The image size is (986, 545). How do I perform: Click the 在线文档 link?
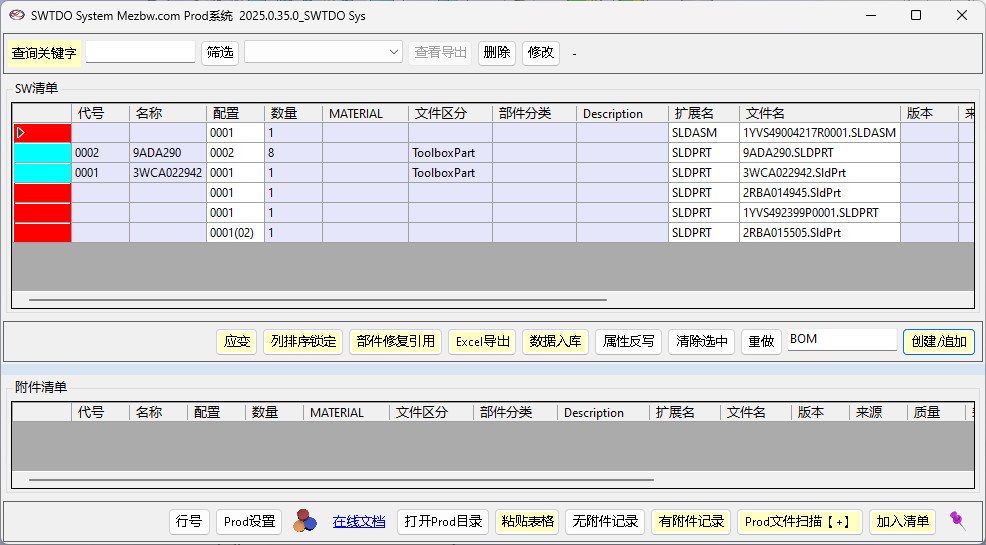[358, 521]
